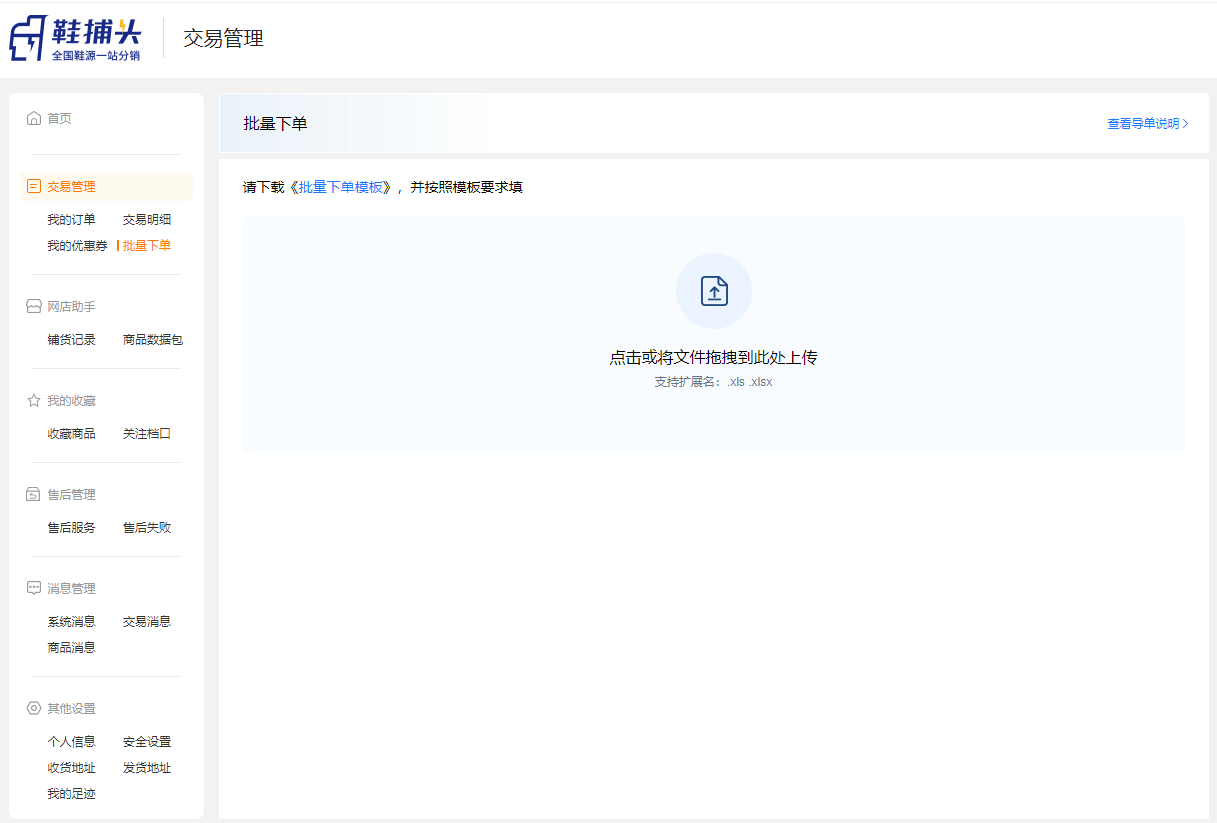
Task: Open 我的优惠券 menu item
Action: 77,246
